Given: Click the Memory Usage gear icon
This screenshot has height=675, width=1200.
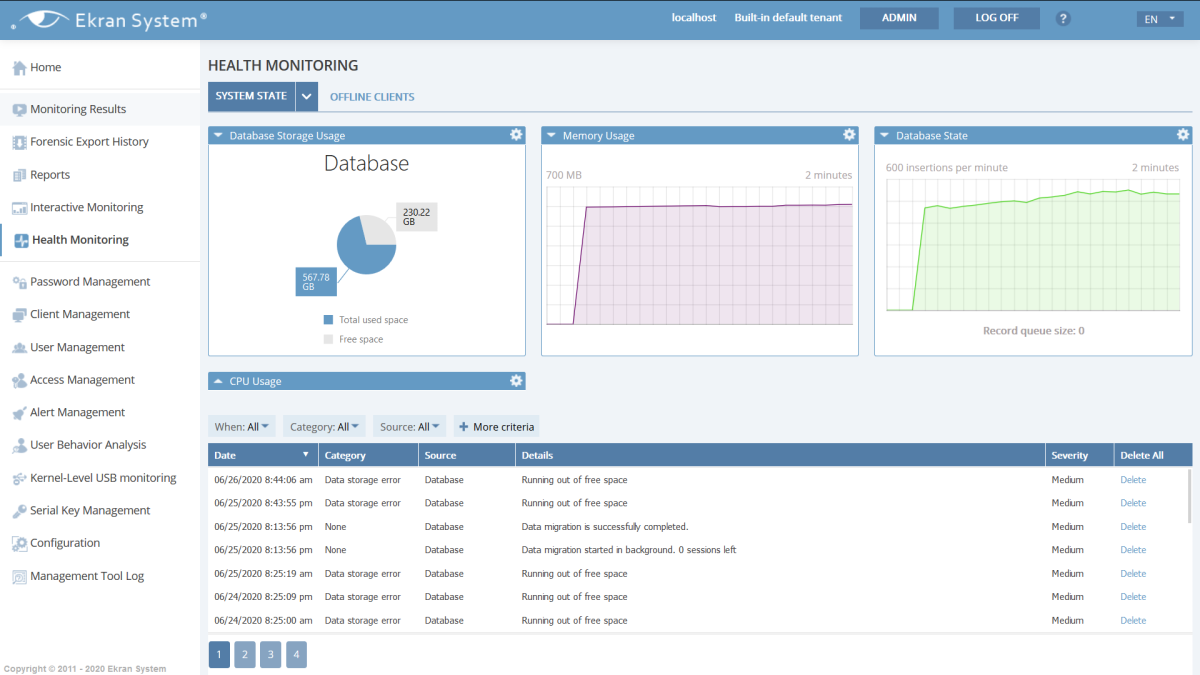Looking at the screenshot, I should 849,135.
